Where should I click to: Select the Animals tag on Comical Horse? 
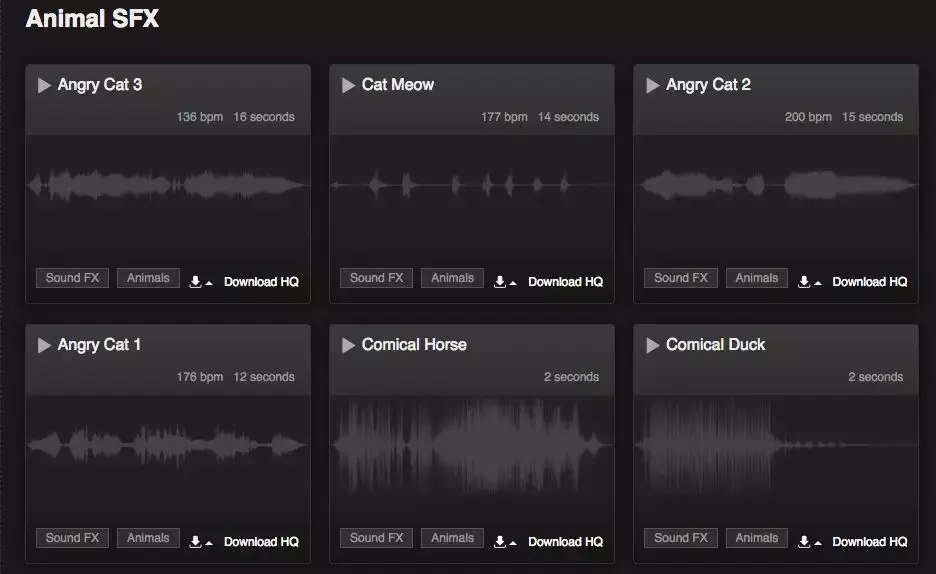click(452, 538)
